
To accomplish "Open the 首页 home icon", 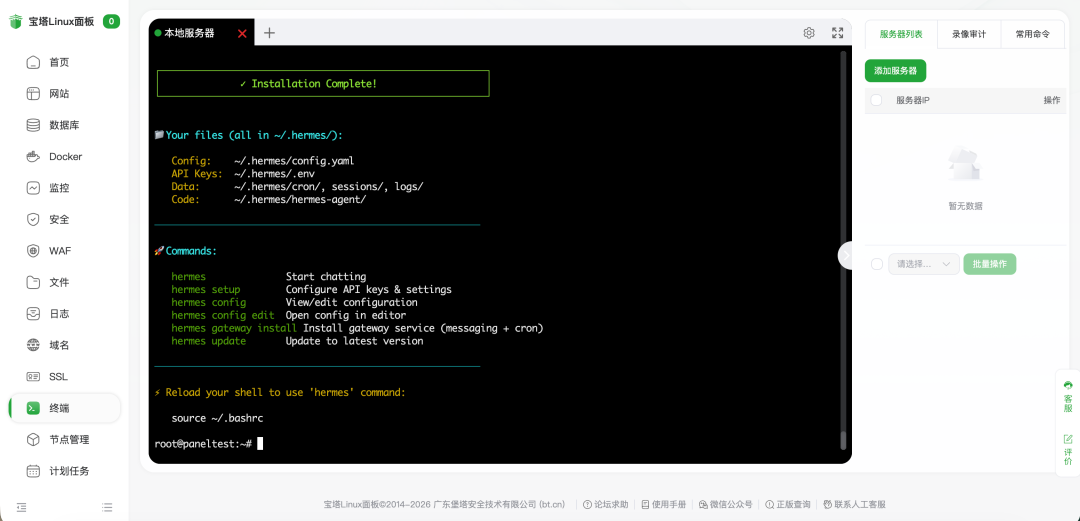I will 33,63.
